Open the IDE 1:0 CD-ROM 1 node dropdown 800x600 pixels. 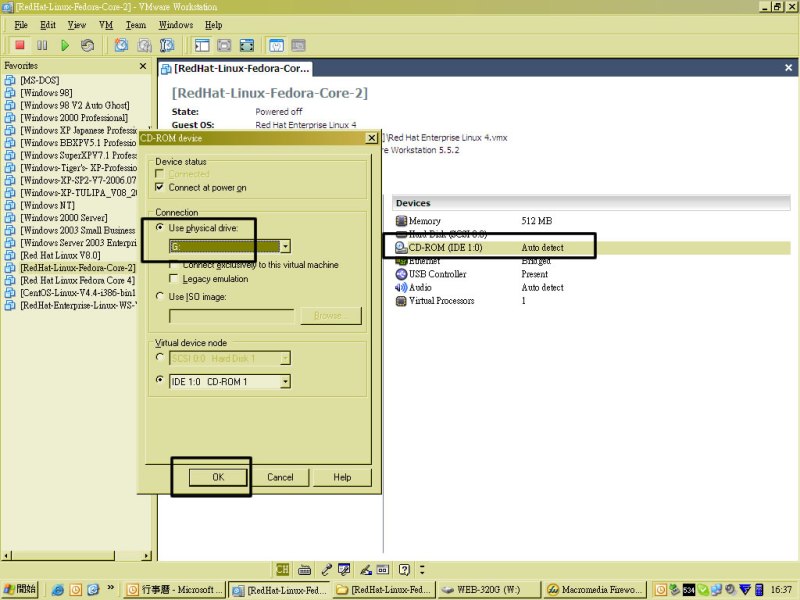[285, 381]
